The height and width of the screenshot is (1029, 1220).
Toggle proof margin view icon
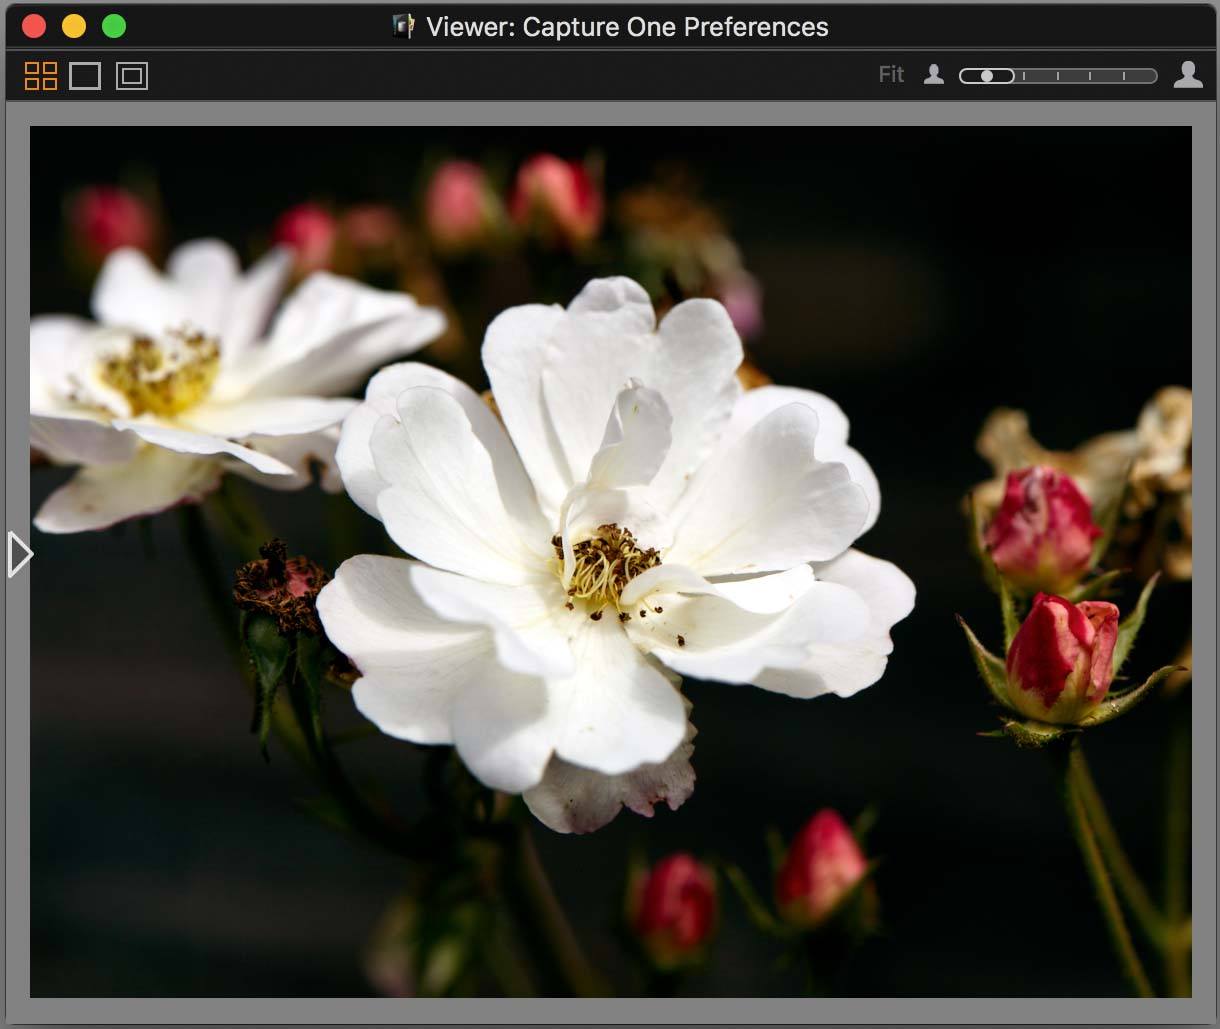(132, 76)
